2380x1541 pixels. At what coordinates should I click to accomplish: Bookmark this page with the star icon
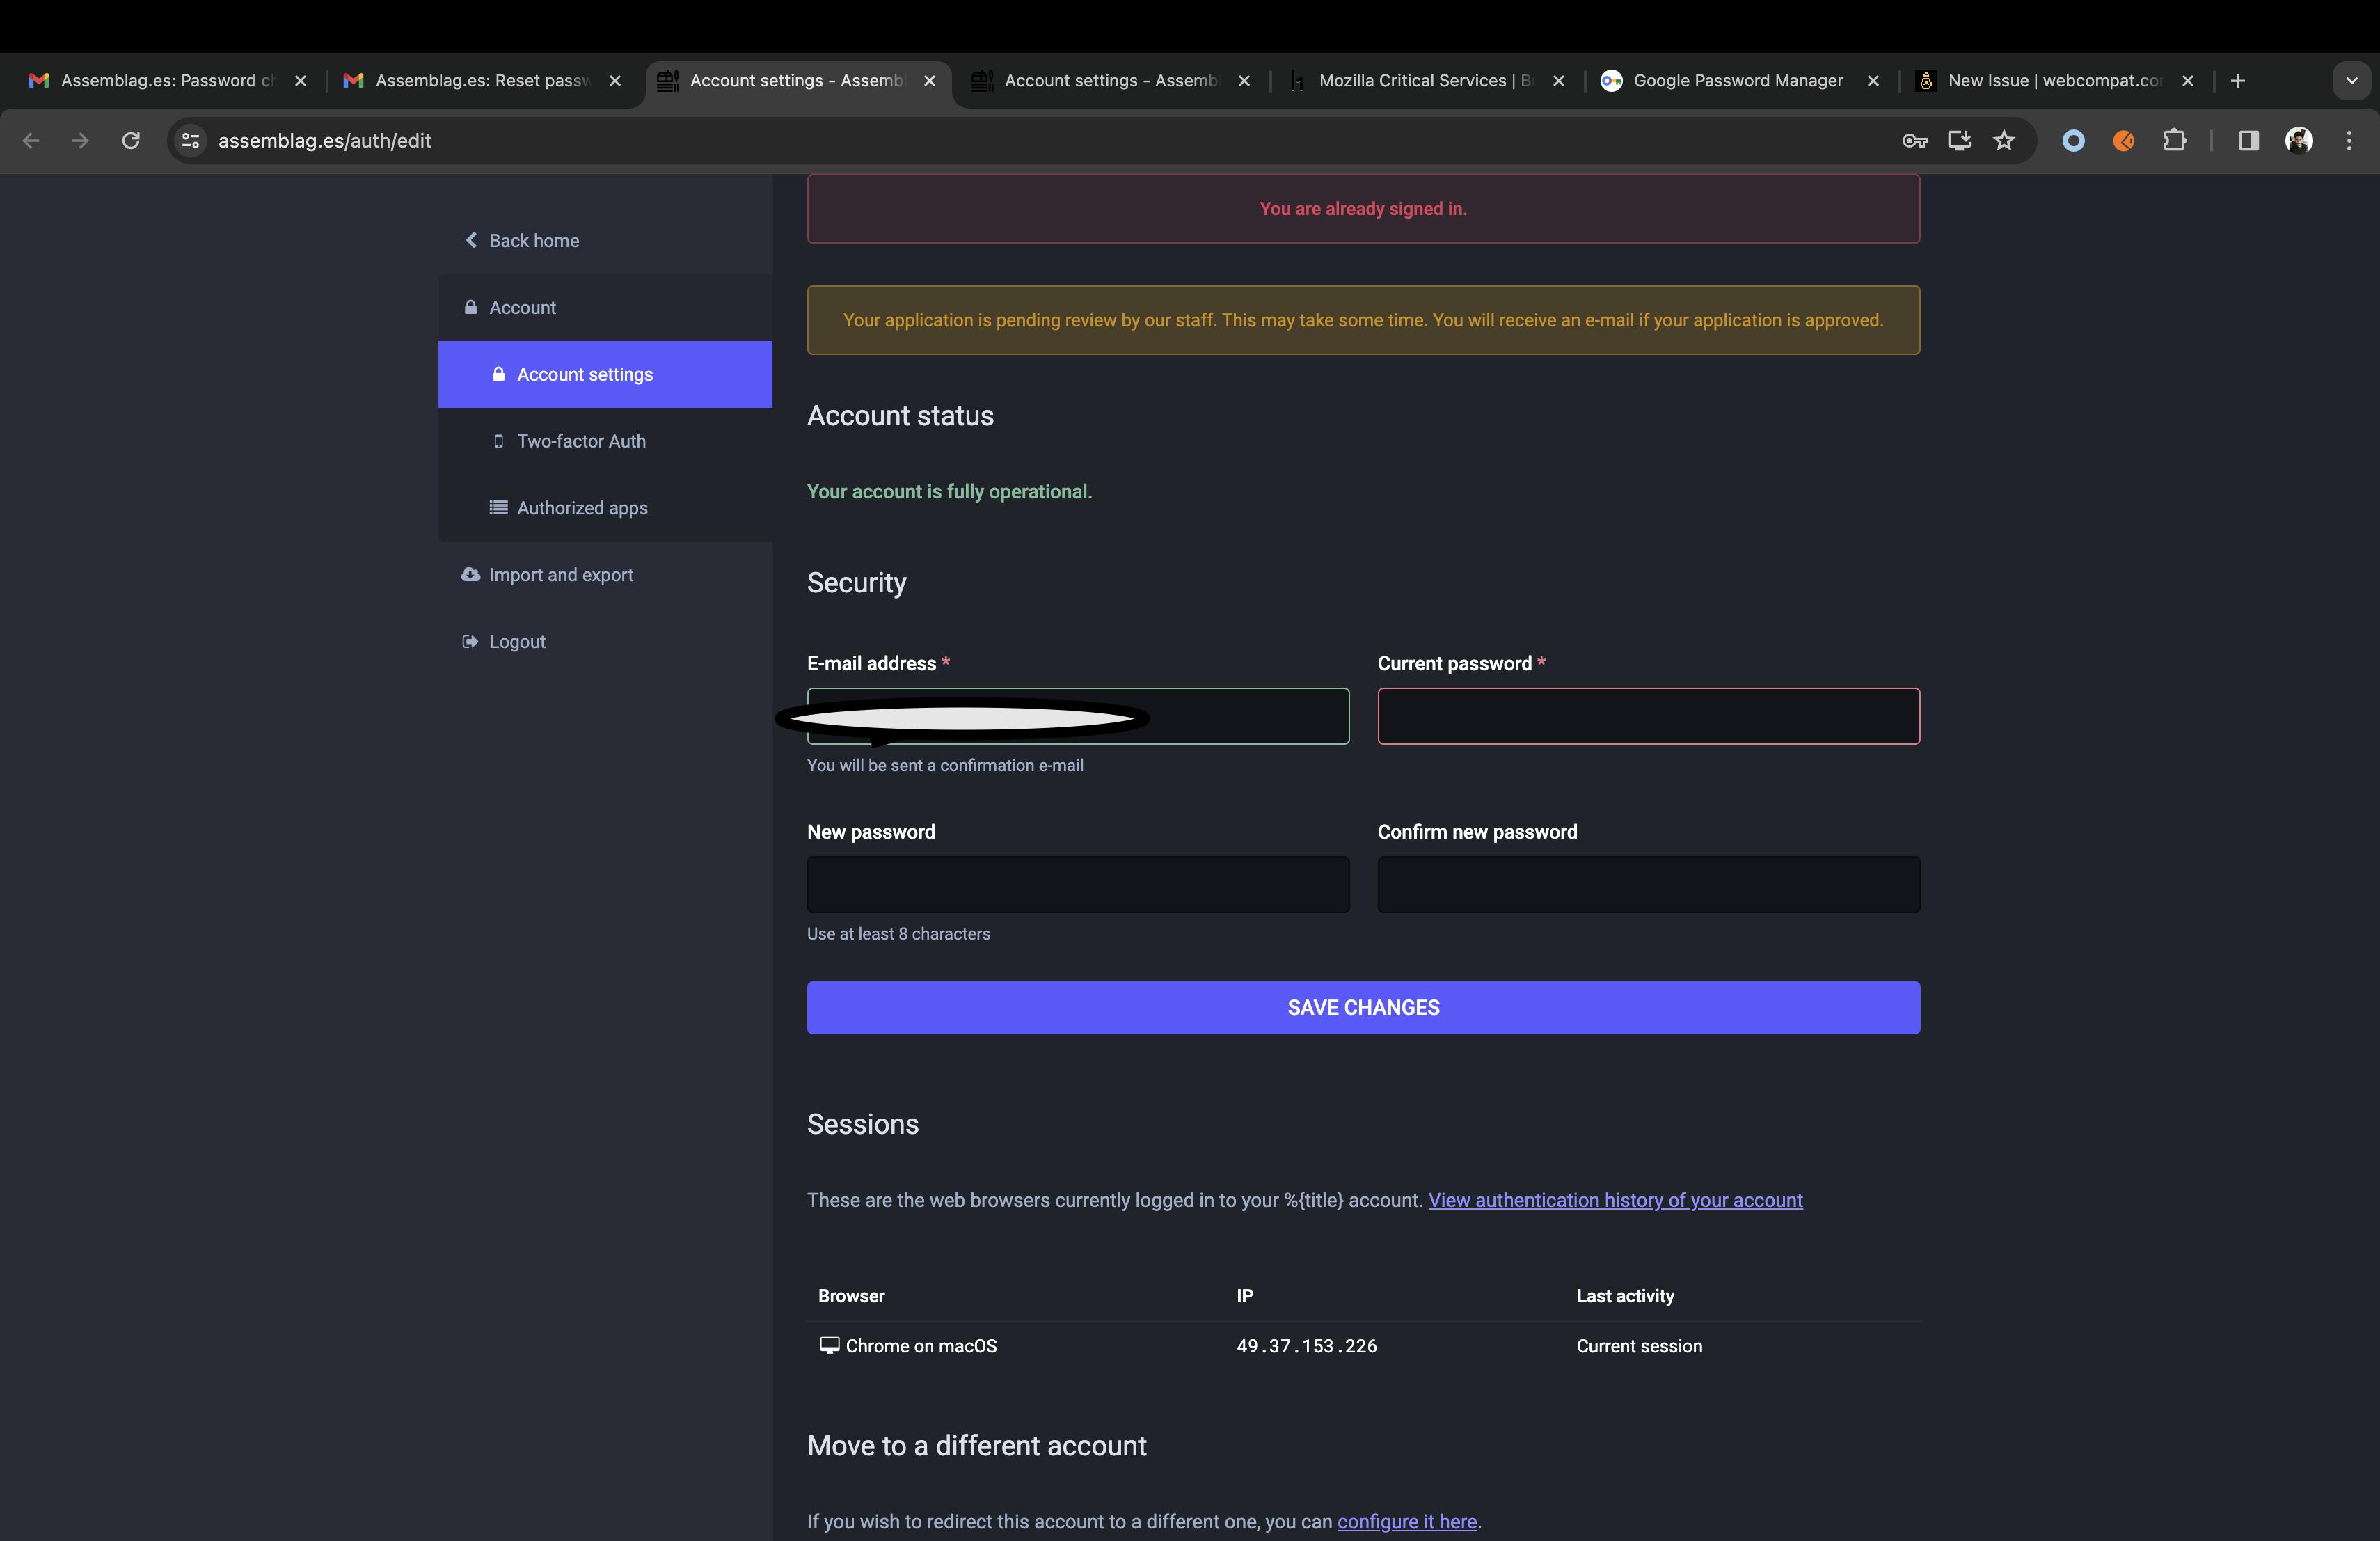[2005, 140]
